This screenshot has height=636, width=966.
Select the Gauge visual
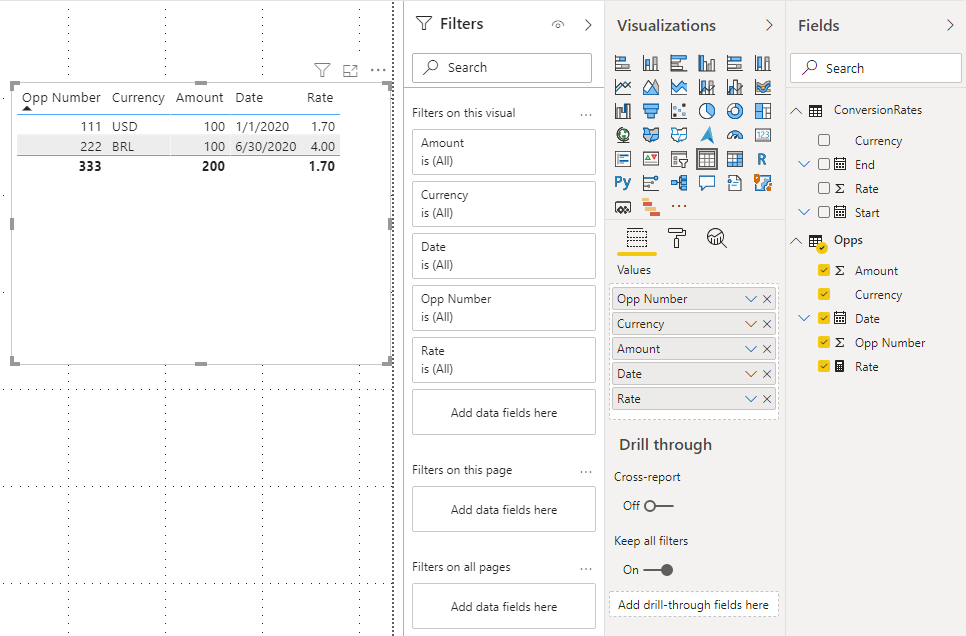tap(734, 135)
